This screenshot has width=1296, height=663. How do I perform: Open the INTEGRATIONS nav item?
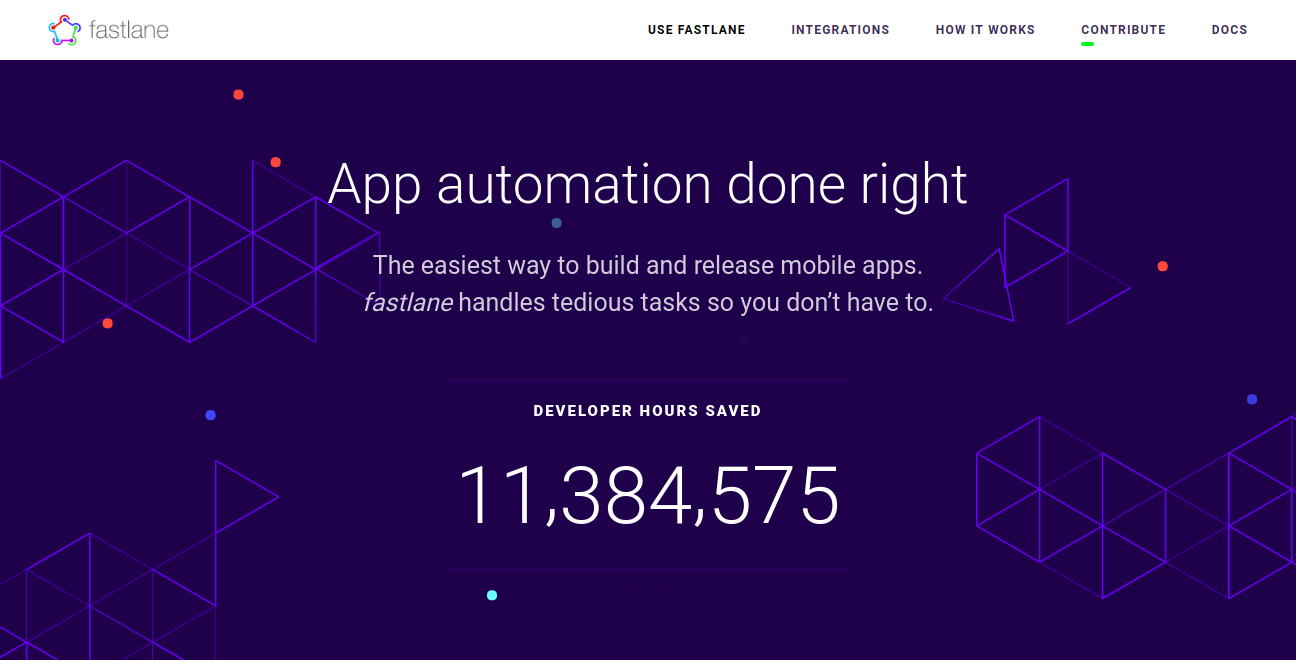pyautogui.click(x=840, y=30)
